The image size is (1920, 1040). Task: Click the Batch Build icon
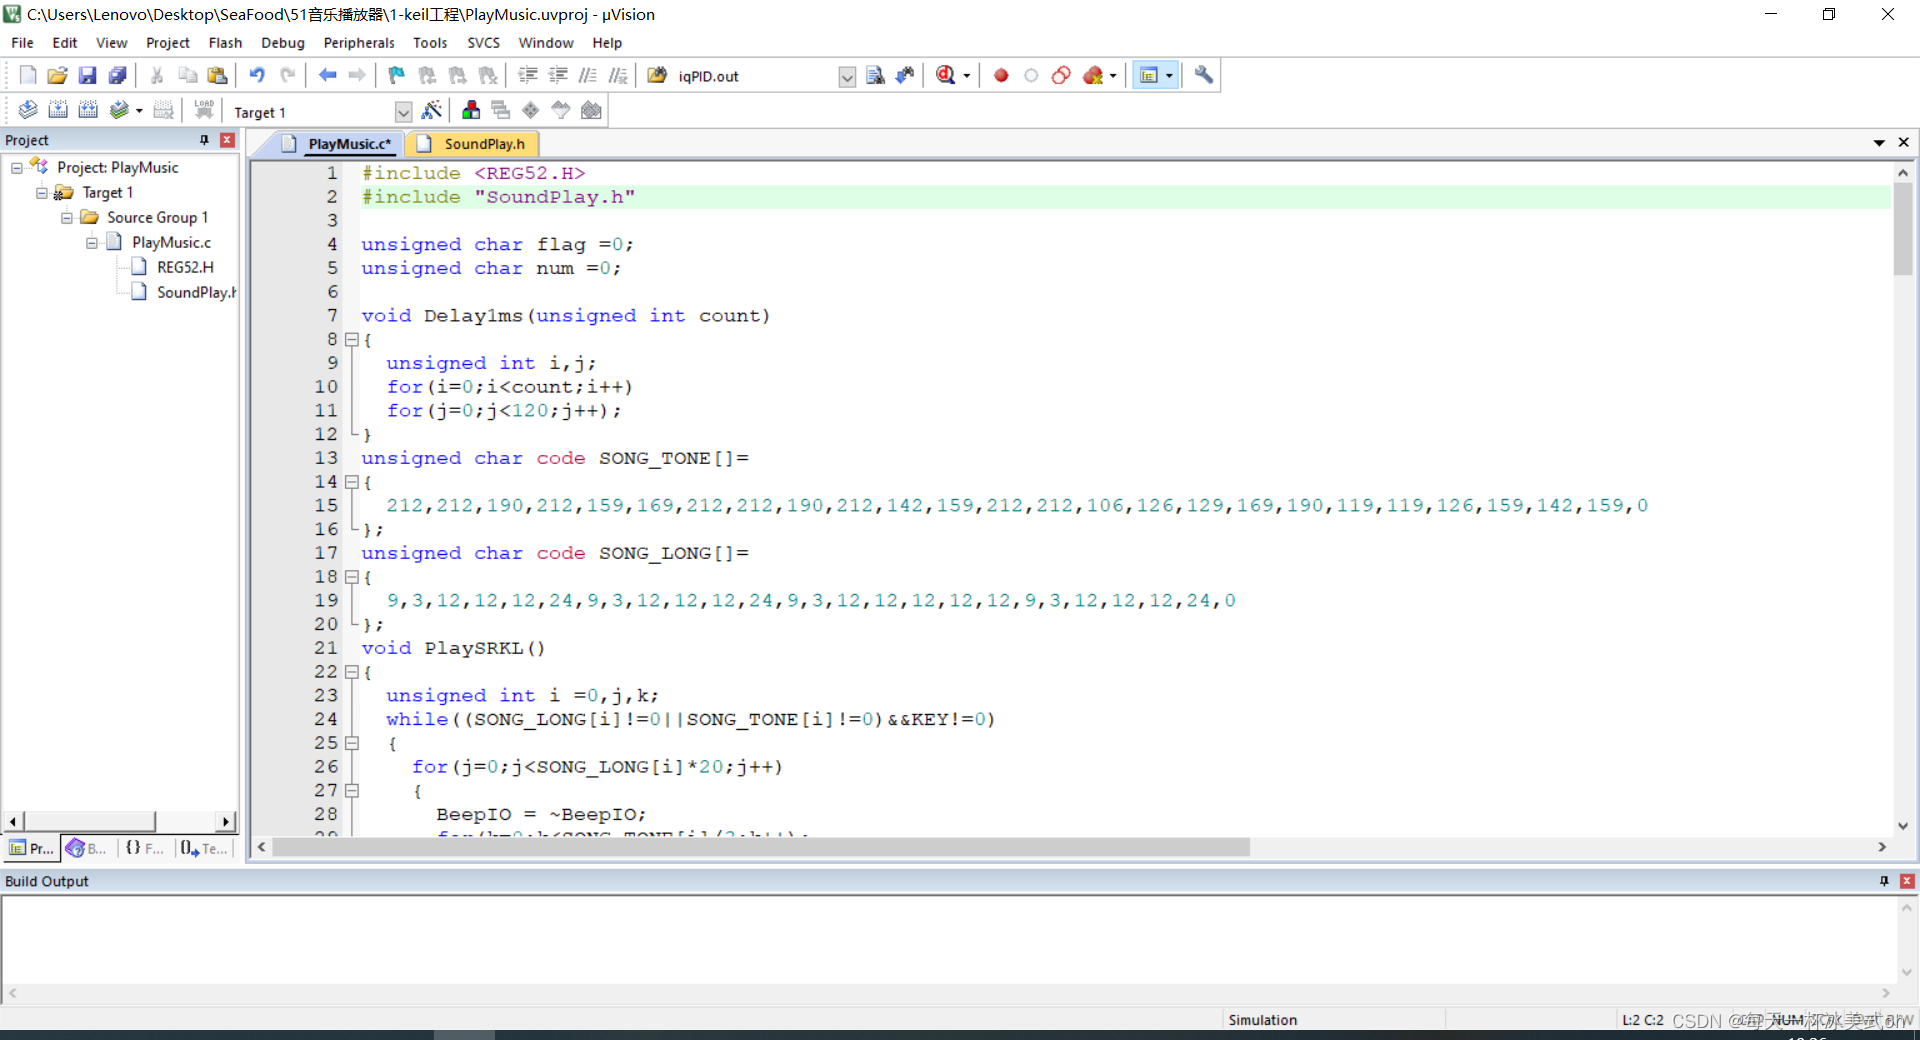click(x=119, y=110)
